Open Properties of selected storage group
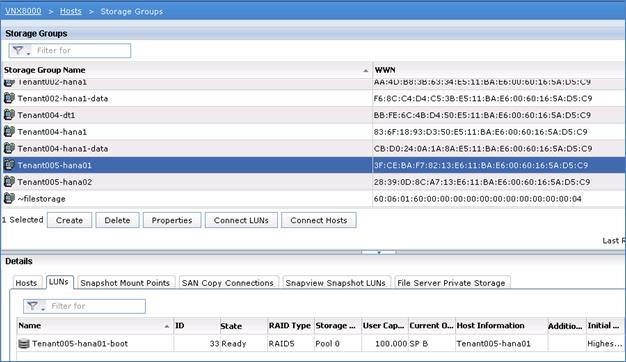 172,220
